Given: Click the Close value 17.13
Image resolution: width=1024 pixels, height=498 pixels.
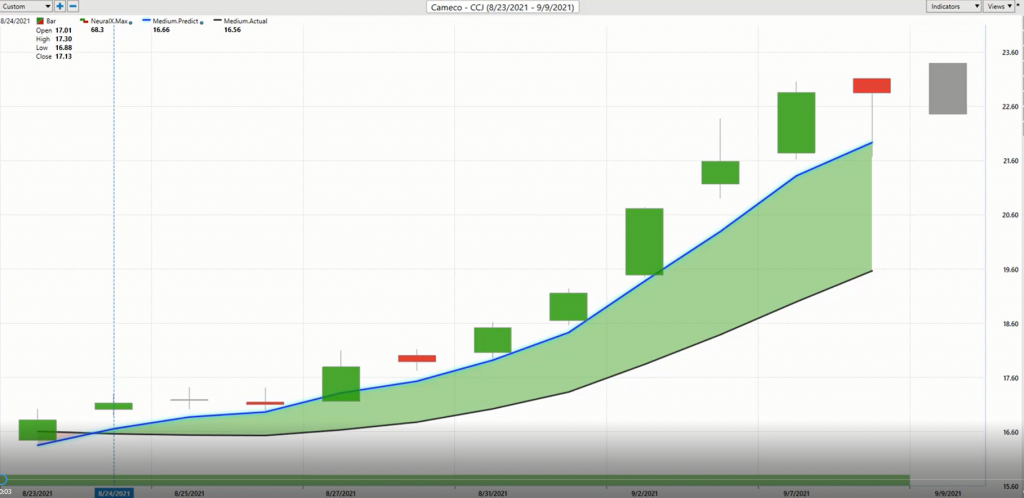Looking at the screenshot, I should coord(63,57).
